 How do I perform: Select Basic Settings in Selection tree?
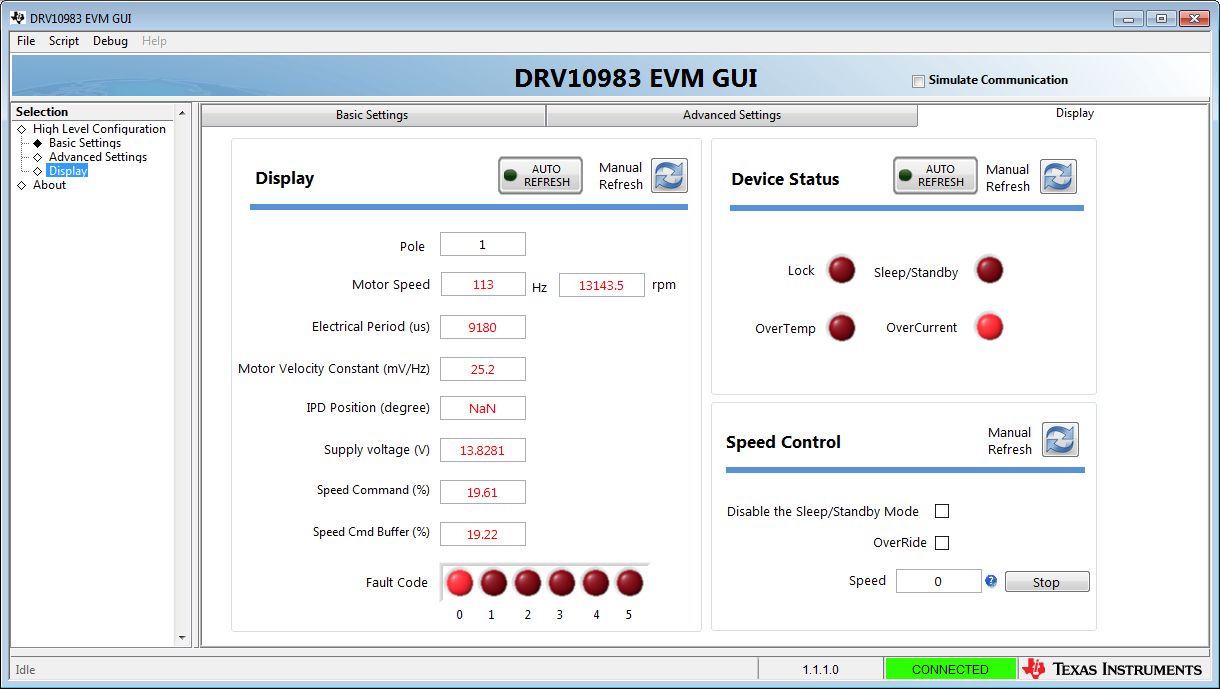(x=85, y=143)
